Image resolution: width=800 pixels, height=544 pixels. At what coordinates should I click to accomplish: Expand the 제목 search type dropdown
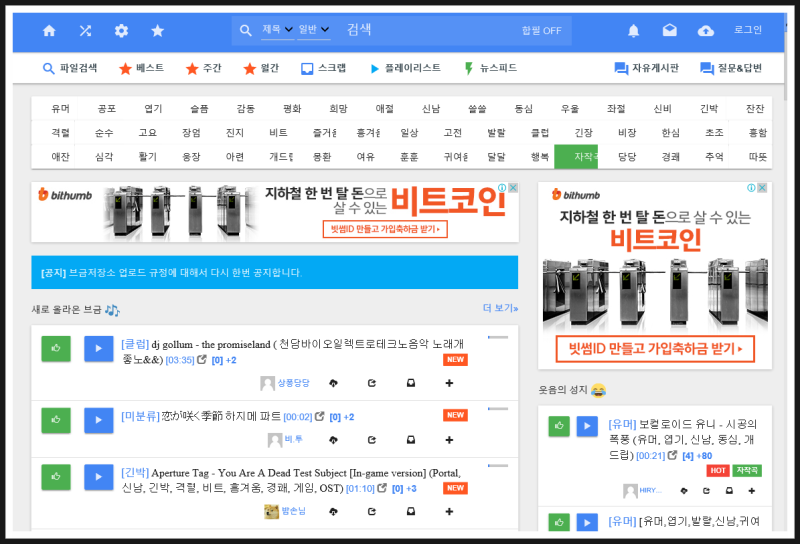tap(278, 30)
